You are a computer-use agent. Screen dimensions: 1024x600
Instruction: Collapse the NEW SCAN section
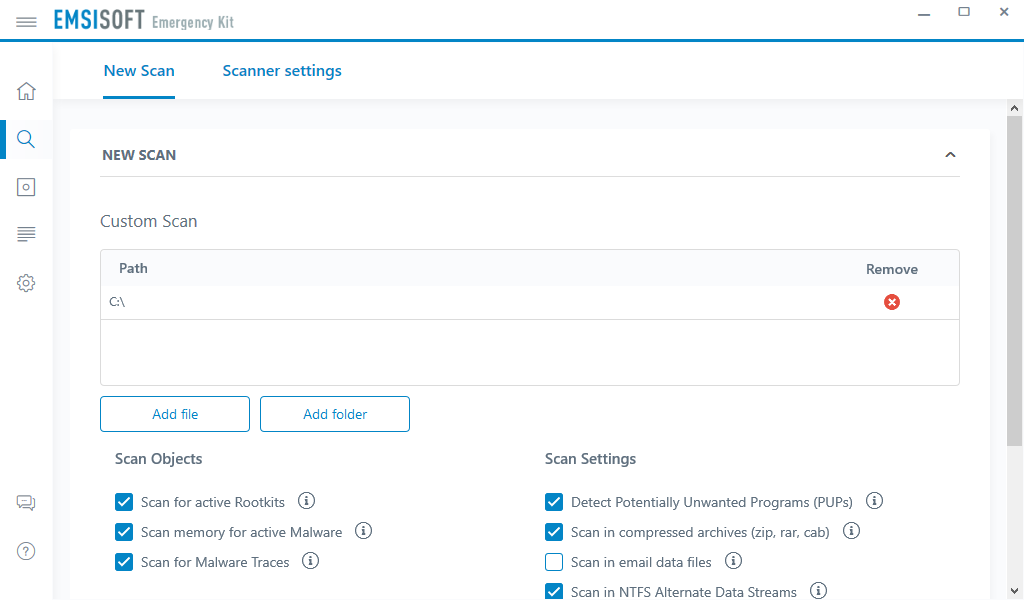(x=950, y=155)
